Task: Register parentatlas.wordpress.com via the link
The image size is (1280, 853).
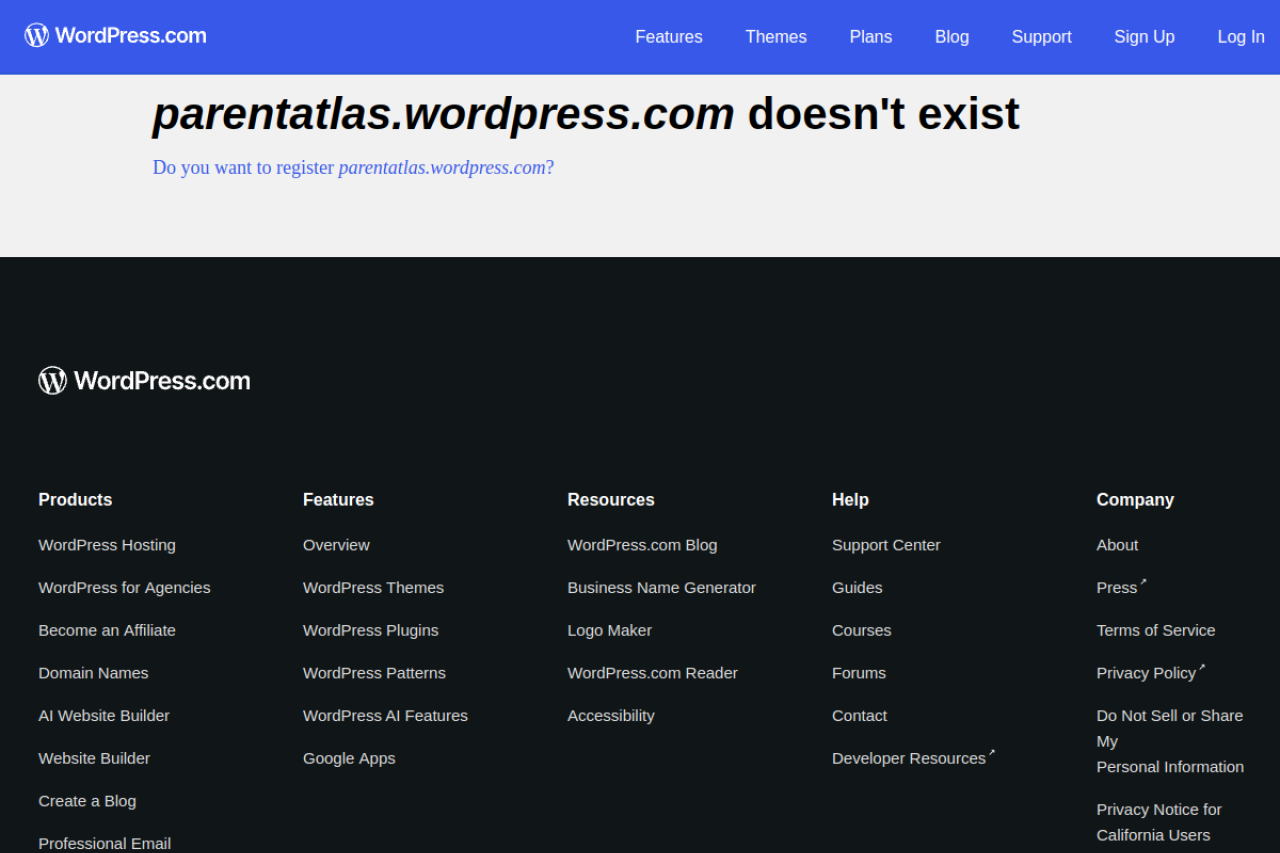Action: click(353, 167)
